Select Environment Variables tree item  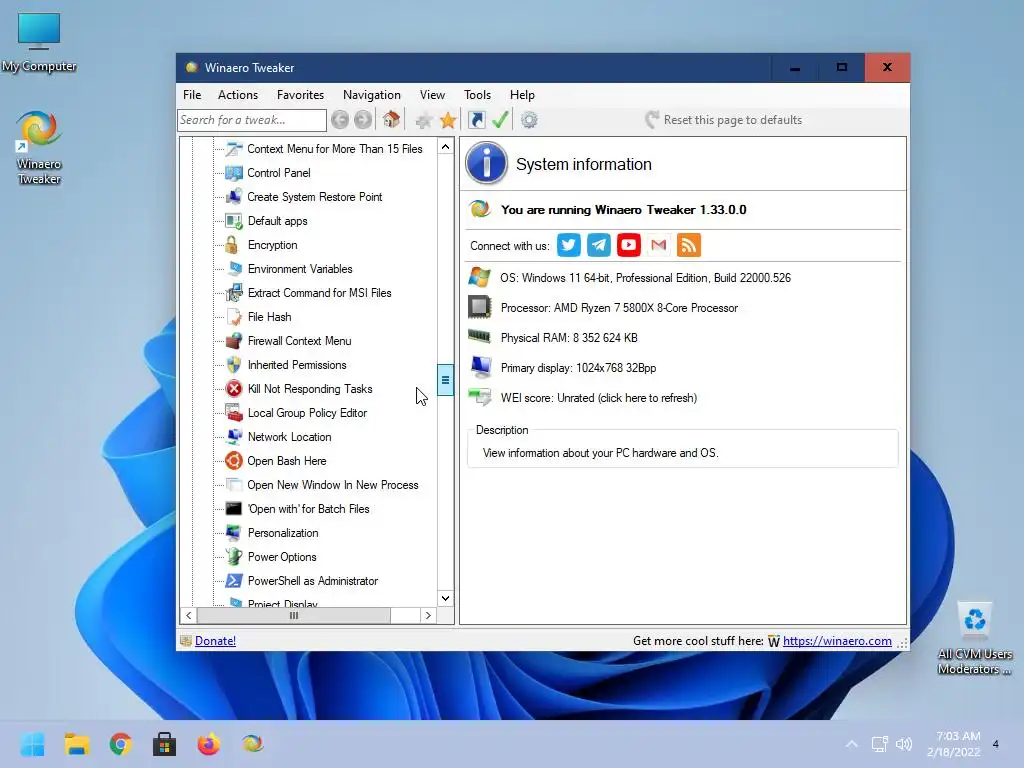point(300,269)
